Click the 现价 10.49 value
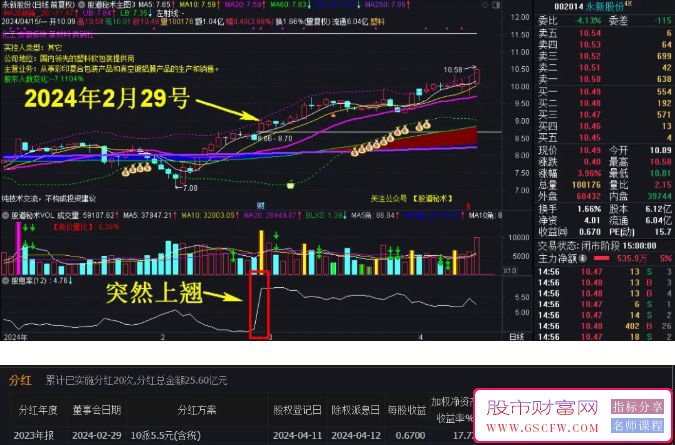This screenshot has width=675, height=445. point(590,150)
